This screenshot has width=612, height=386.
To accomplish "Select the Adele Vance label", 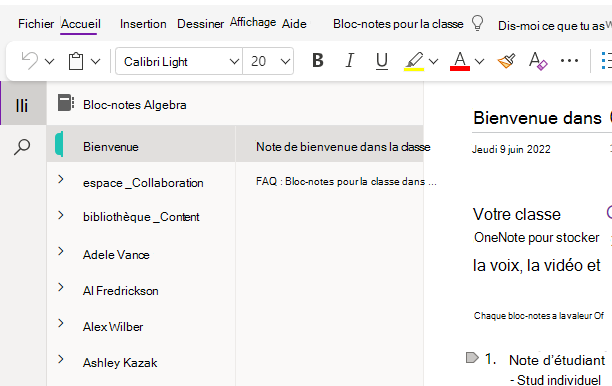I will click(x=116, y=255).
